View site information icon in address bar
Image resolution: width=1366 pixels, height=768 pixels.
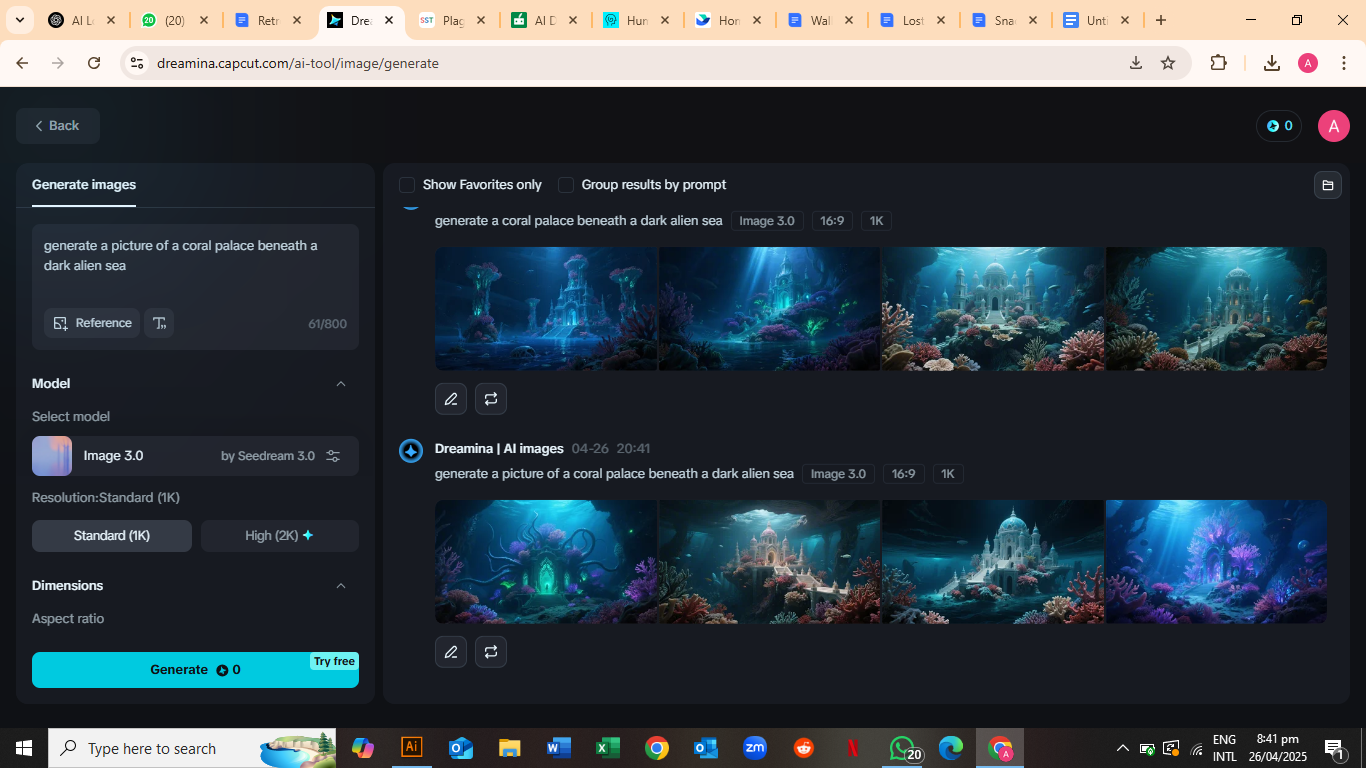click(x=138, y=63)
